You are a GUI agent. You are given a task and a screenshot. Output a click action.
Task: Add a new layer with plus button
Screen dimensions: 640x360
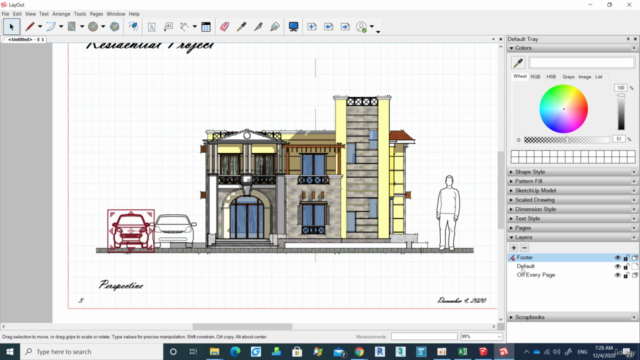tap(513, 248)
